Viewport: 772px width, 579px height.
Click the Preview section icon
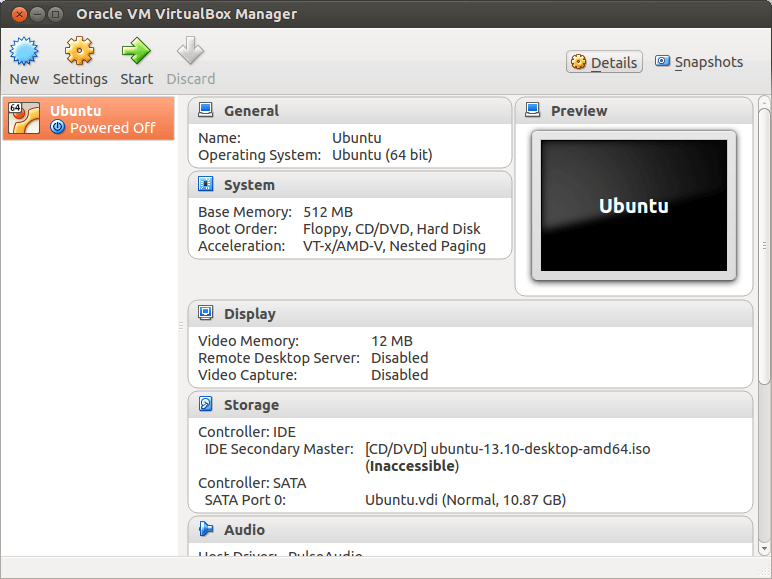tap(532, 110)
